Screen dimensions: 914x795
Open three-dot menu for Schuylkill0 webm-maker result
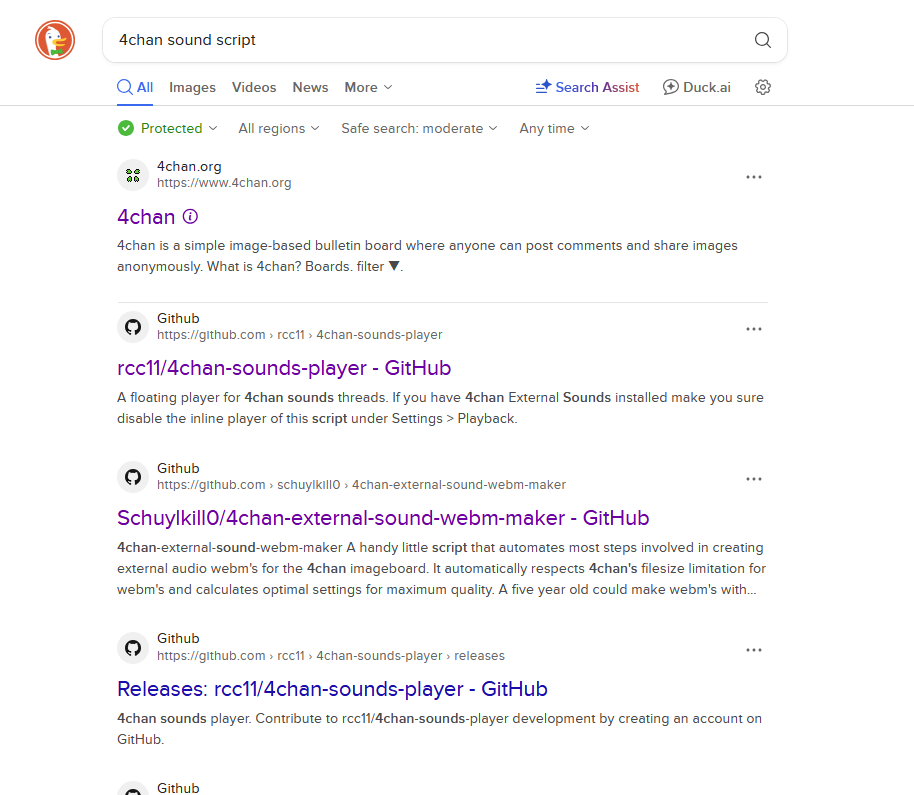point(754,479)
